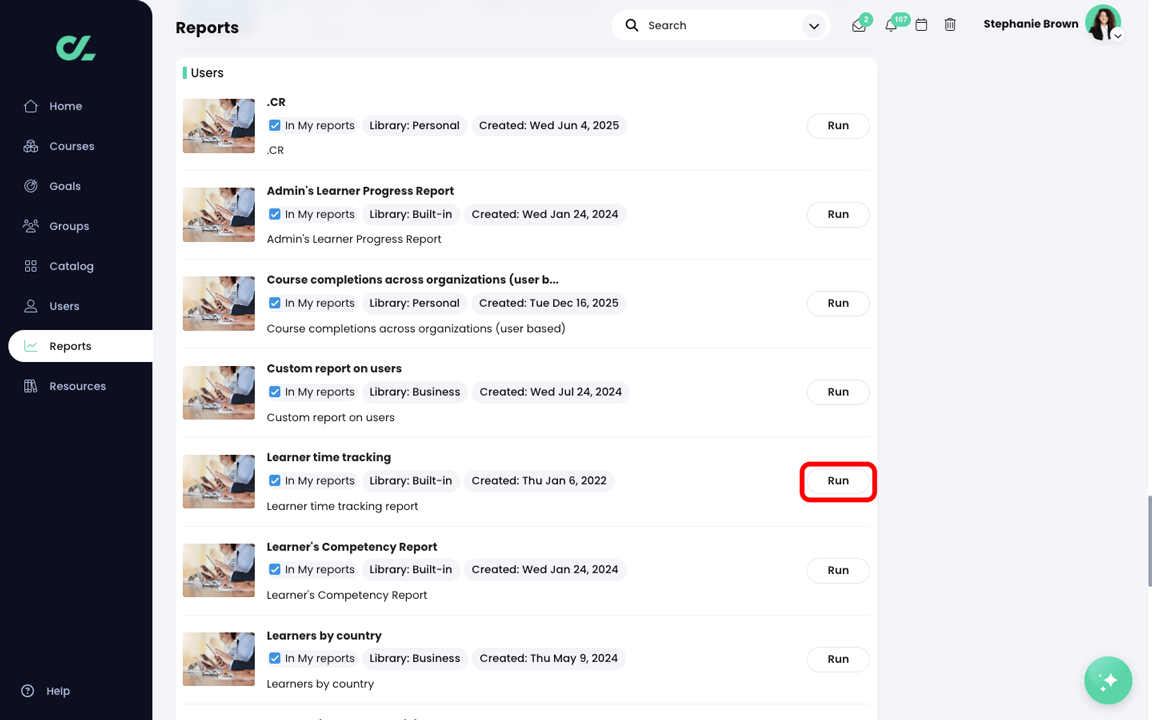This screenshot has height=720, width=1152.
Task: Open Catalog menu item
Action: [x=71, y=266]
